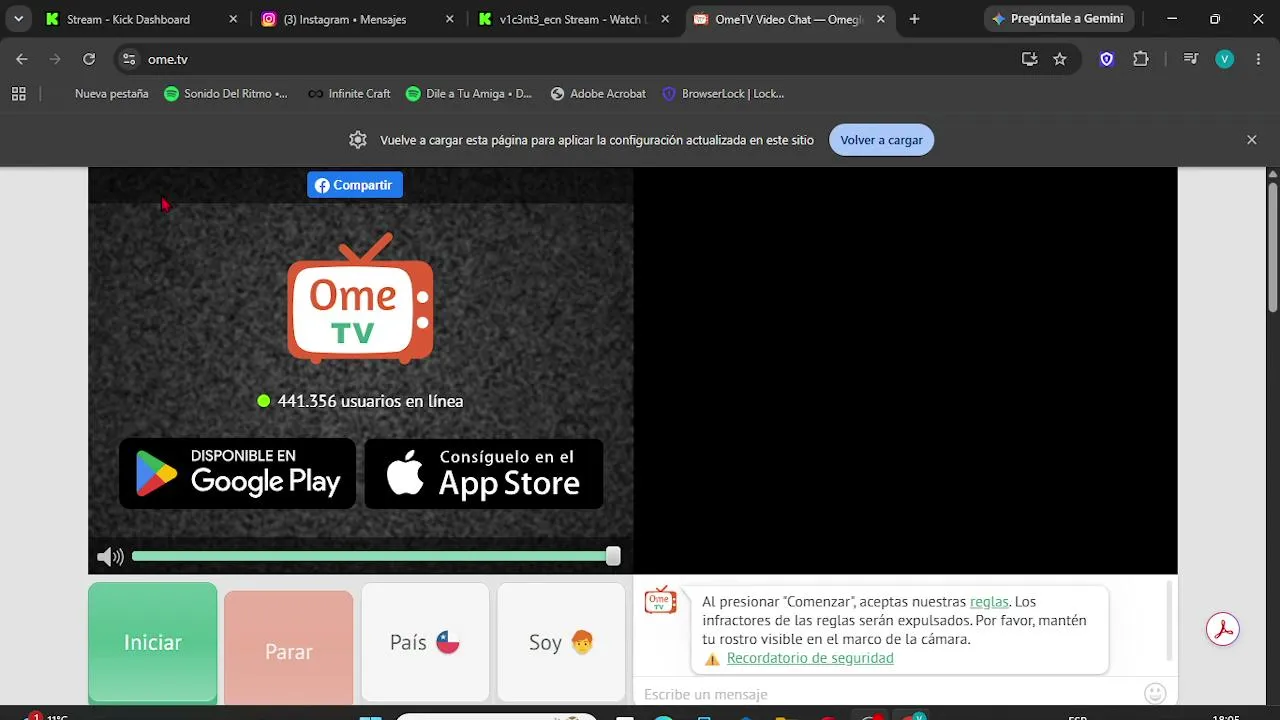Open the Extensions puzzle icon

point(1141,59)
